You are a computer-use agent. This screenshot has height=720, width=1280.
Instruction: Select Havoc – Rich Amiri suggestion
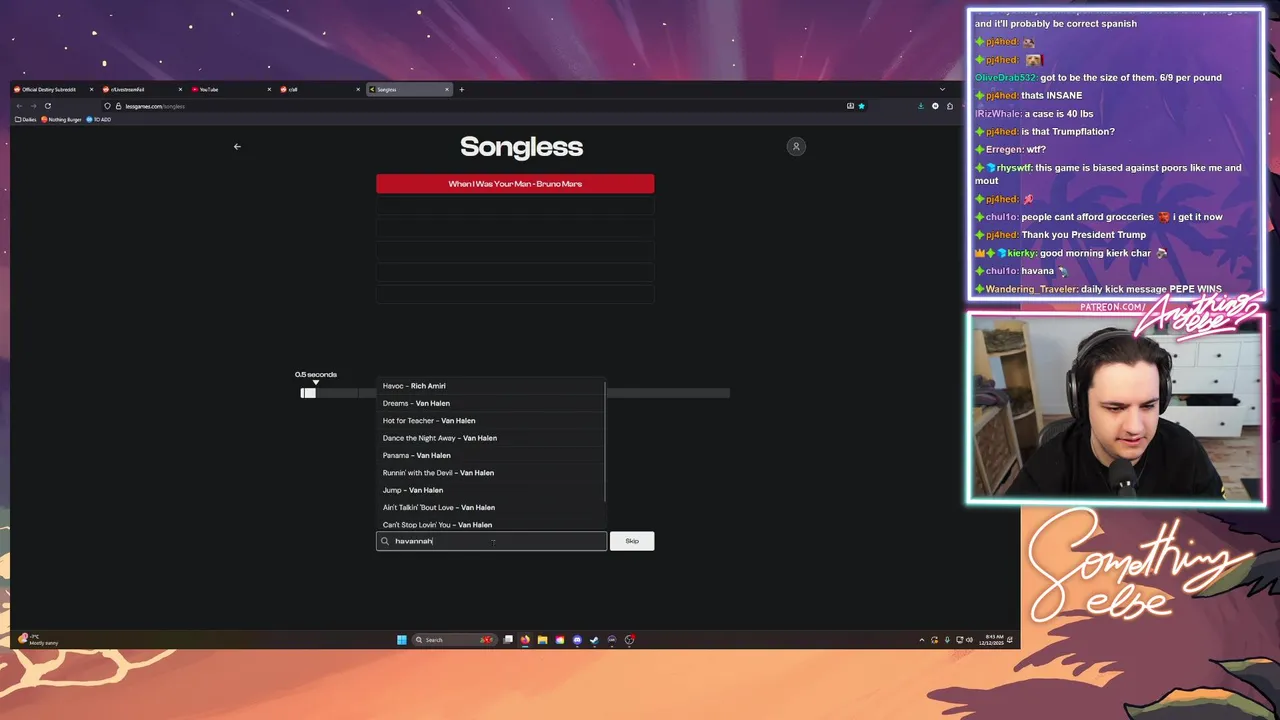tap(491, 386)
